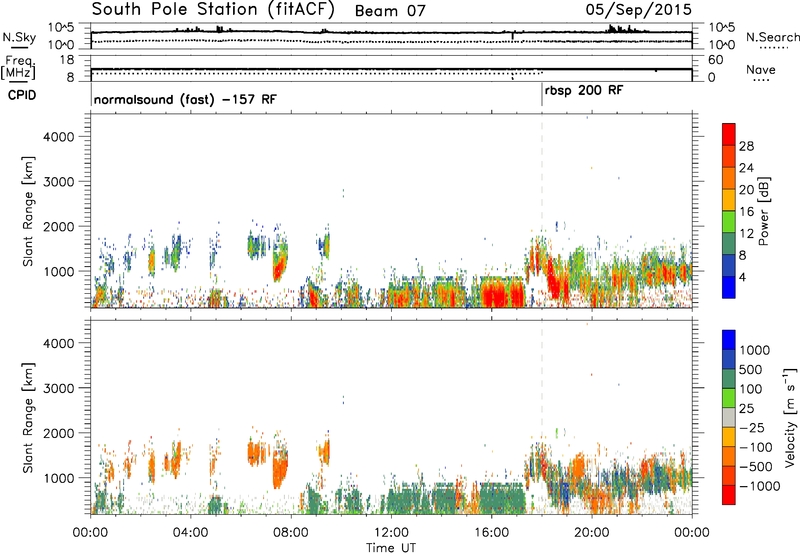800x554 pixels.
Task: Click the blue bottom of the power colorbar
Action: tap(729, 287)
